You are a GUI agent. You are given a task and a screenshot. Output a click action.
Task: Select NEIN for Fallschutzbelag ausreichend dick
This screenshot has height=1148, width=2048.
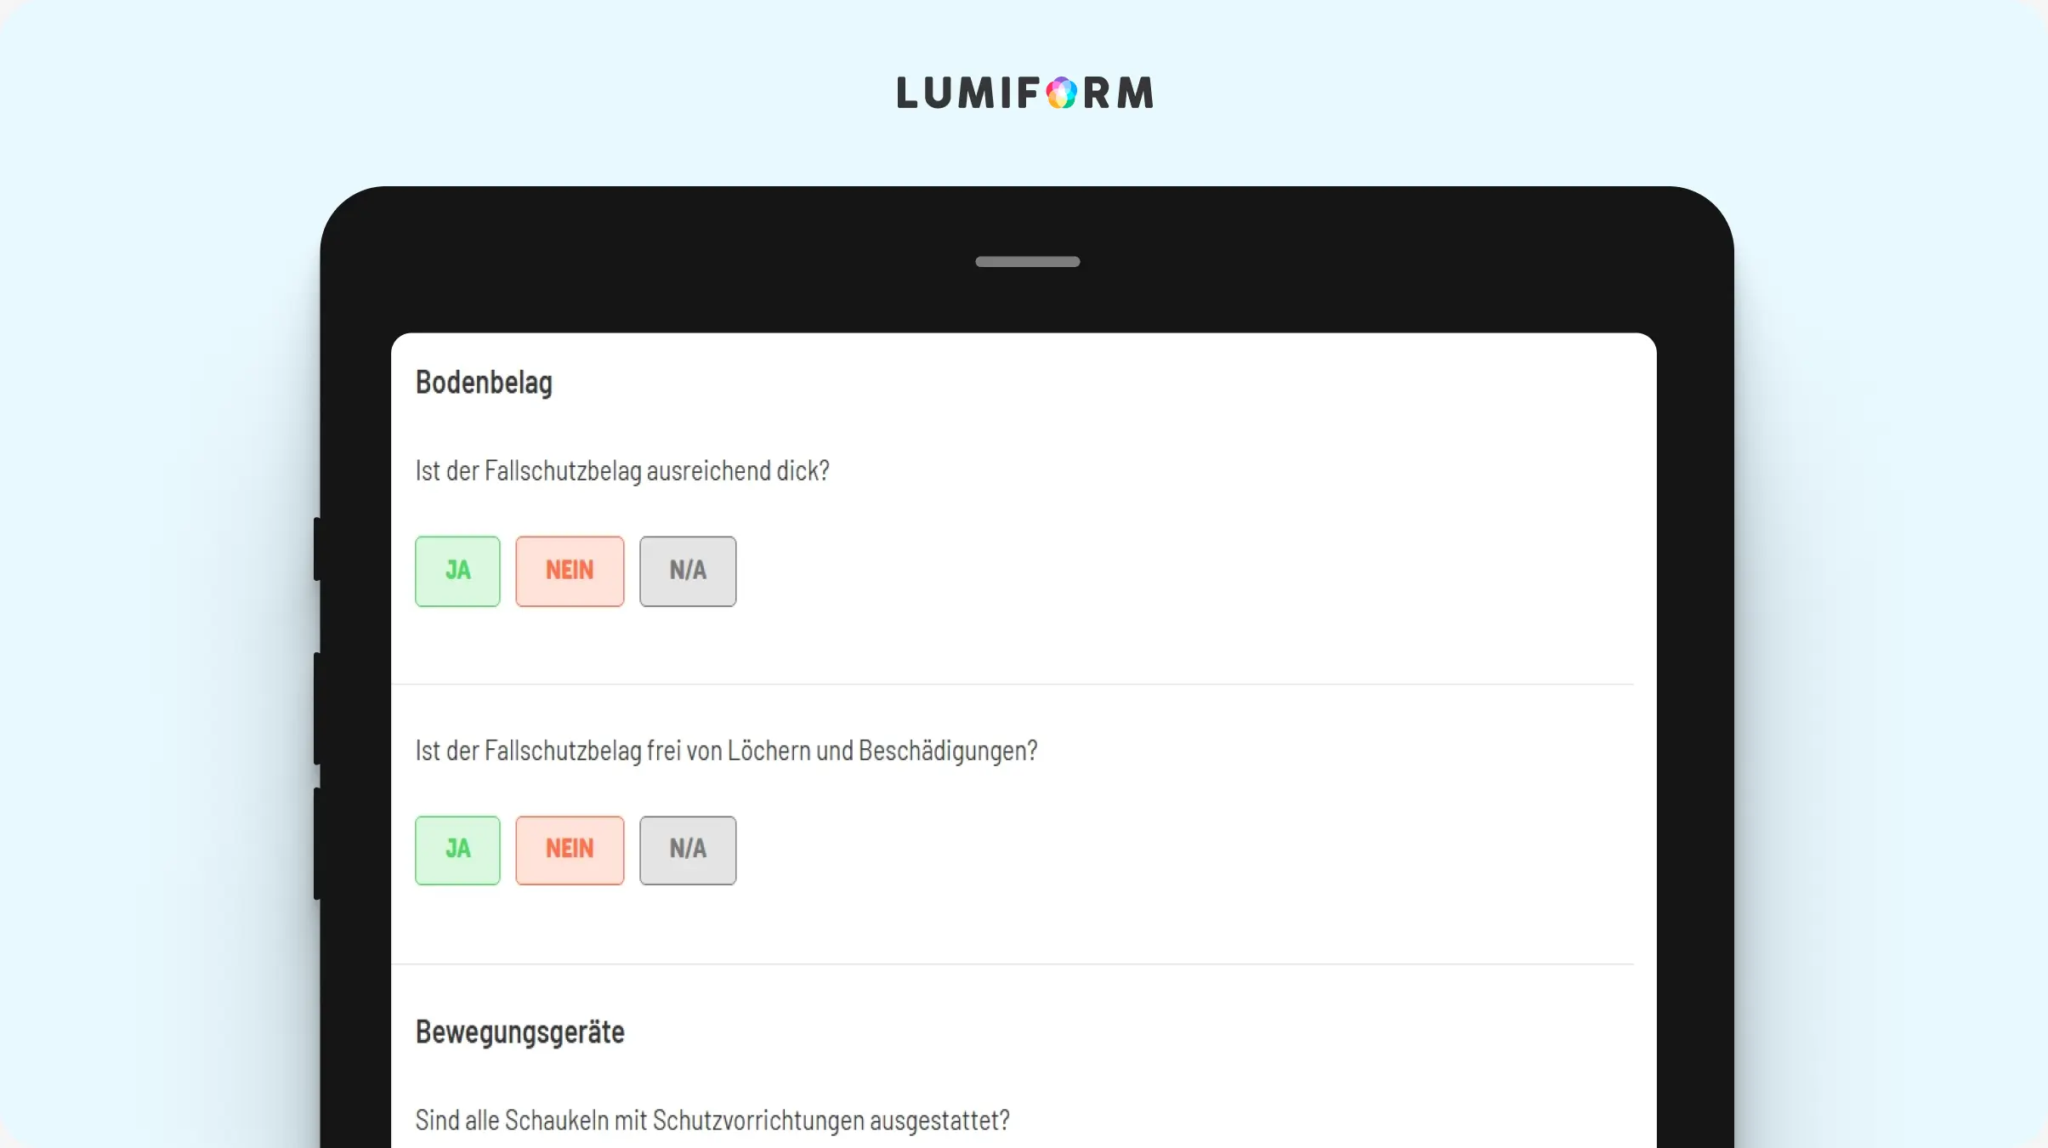(x=569, y=571)
